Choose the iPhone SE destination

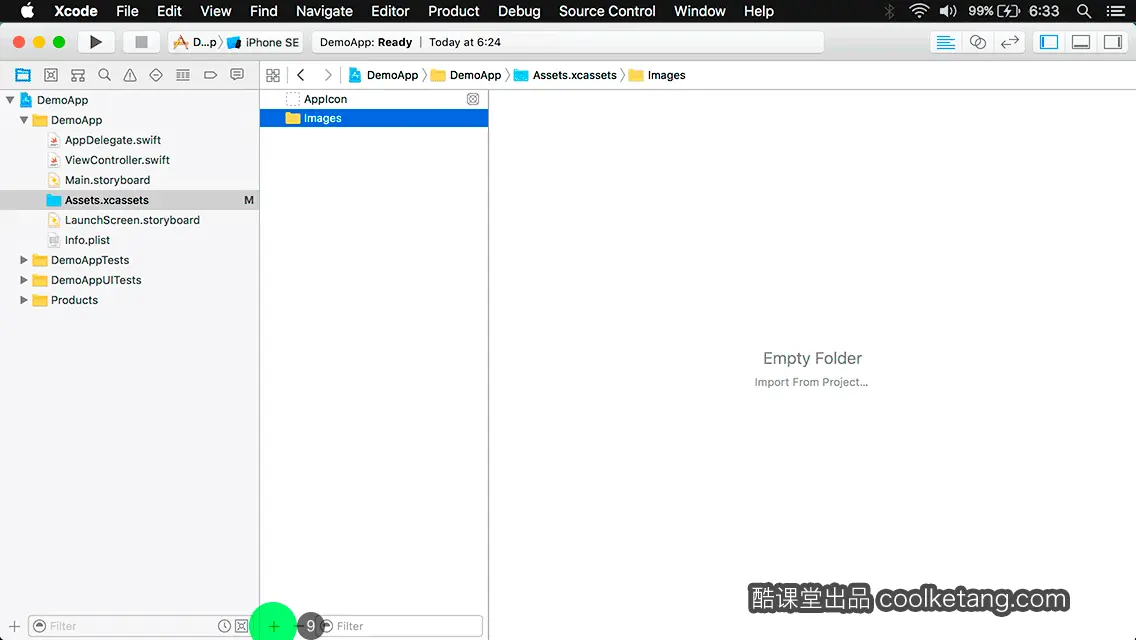click(263, 42)
